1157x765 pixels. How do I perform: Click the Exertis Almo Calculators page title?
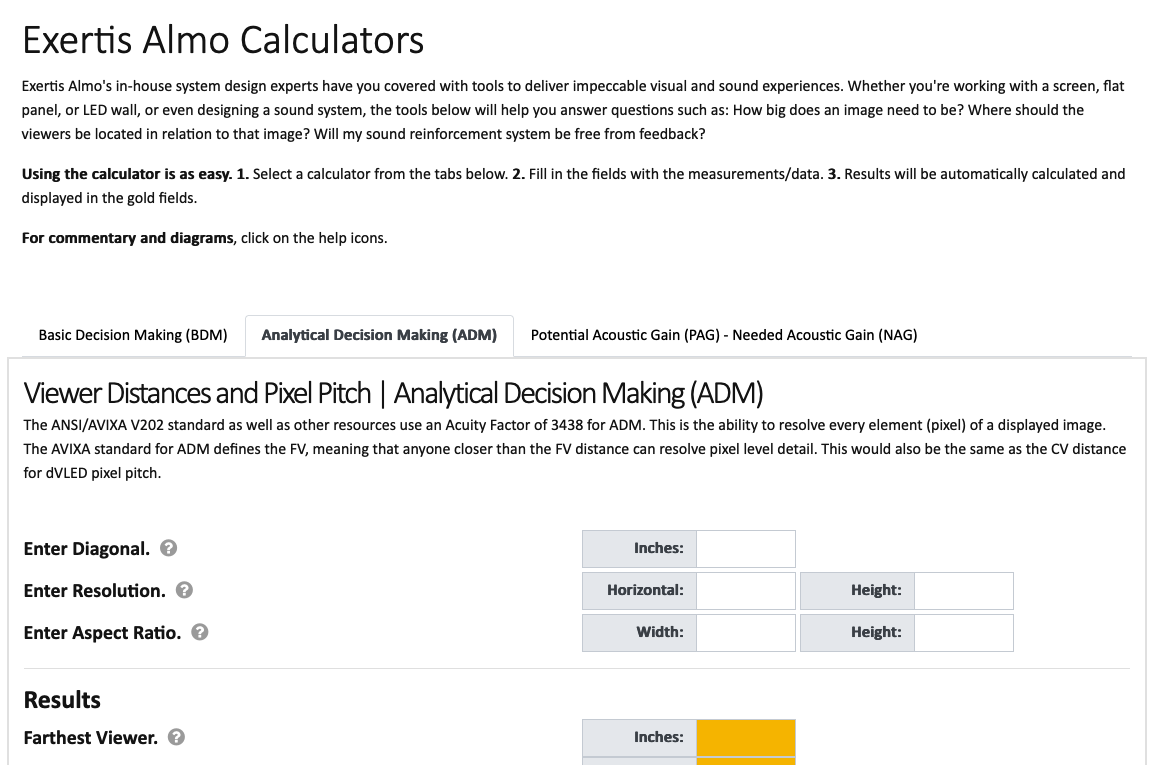coord(223,40)
